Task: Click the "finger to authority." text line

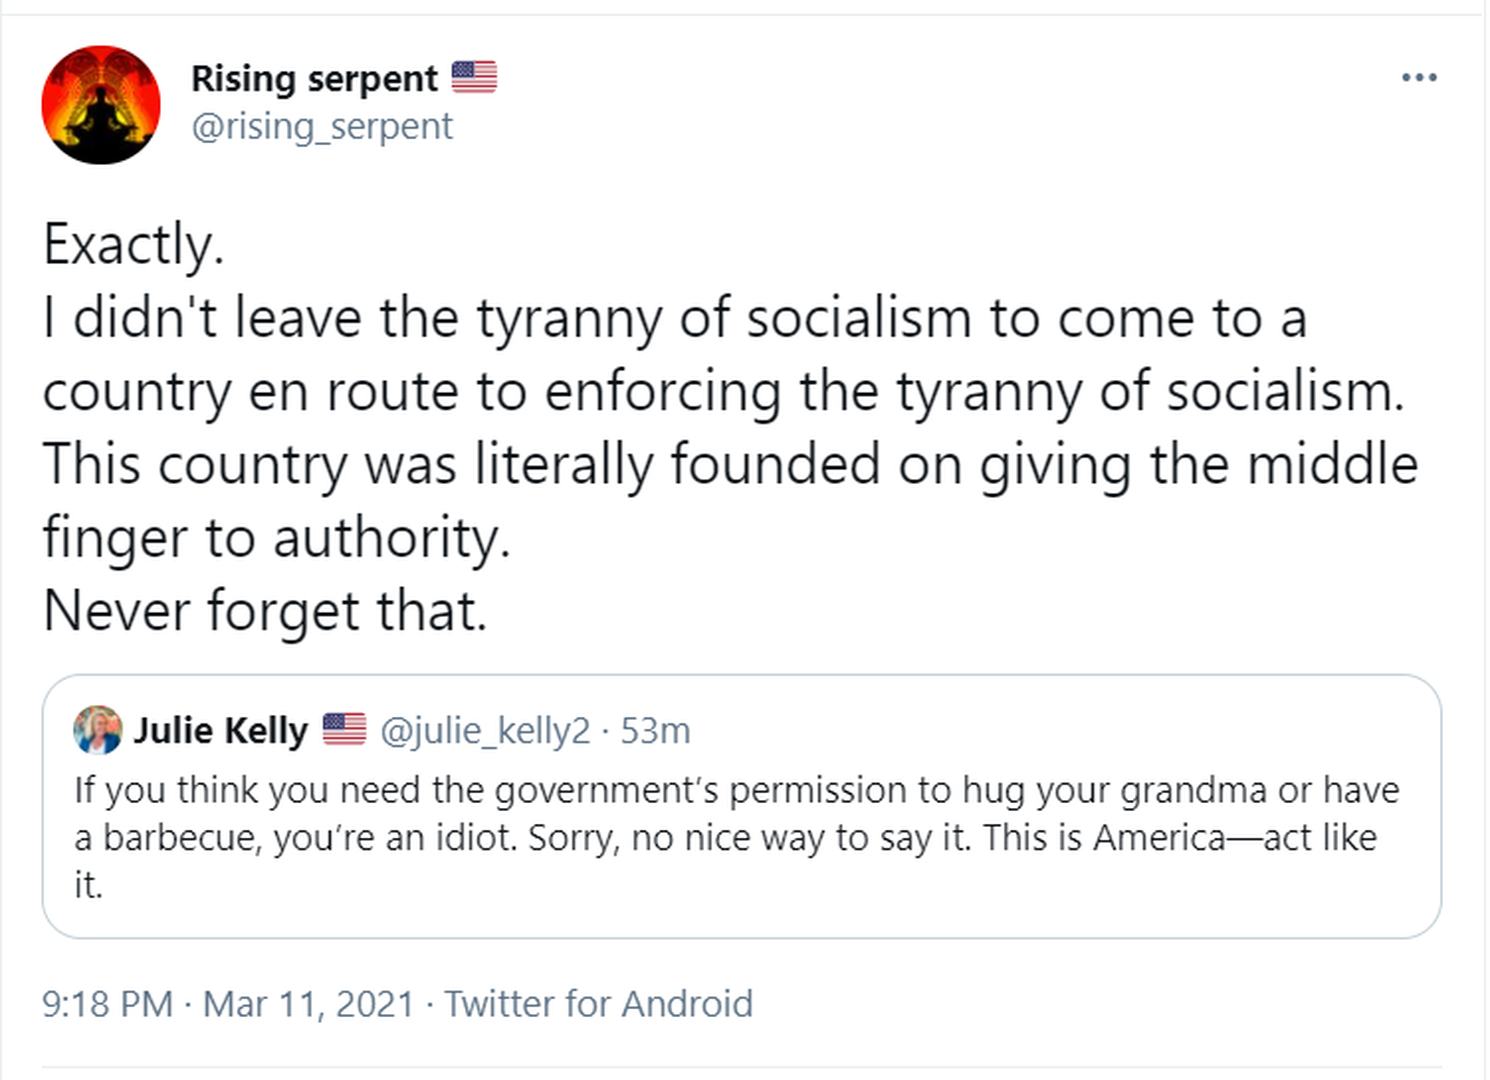Action: click(x=276, y=538)
